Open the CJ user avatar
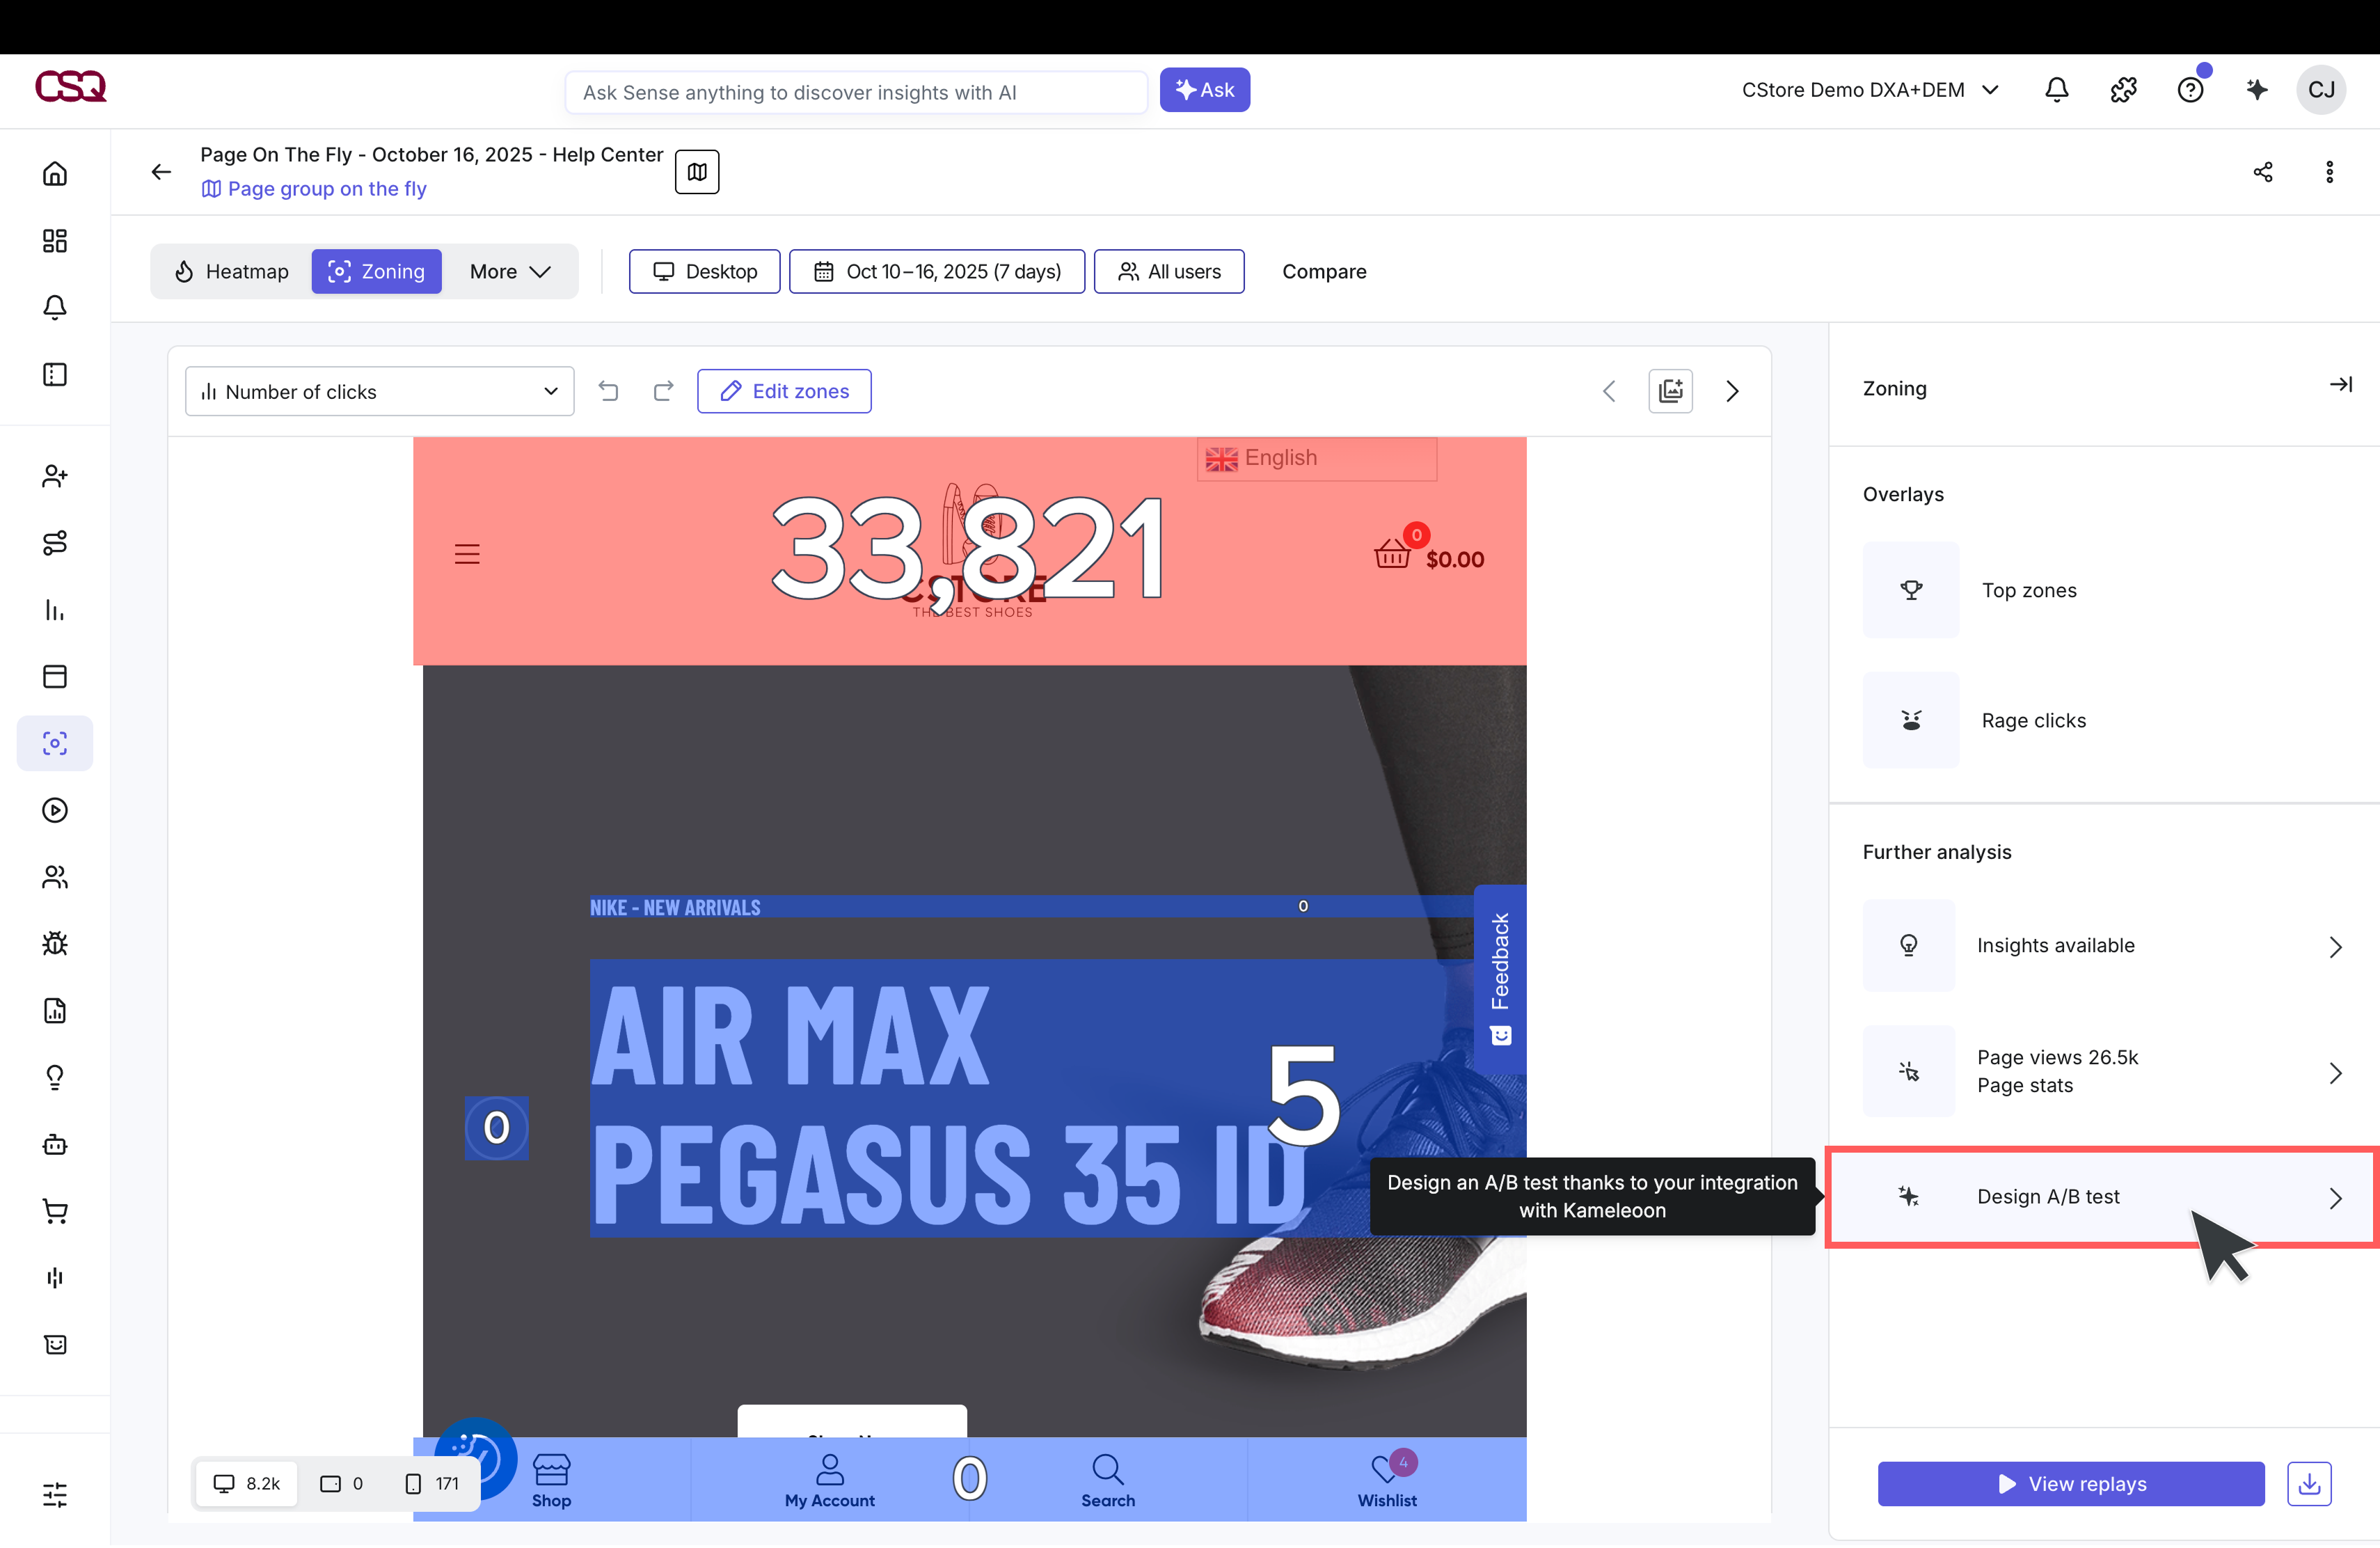Screen dimensions: 2380x1548 click(2322, 90)
